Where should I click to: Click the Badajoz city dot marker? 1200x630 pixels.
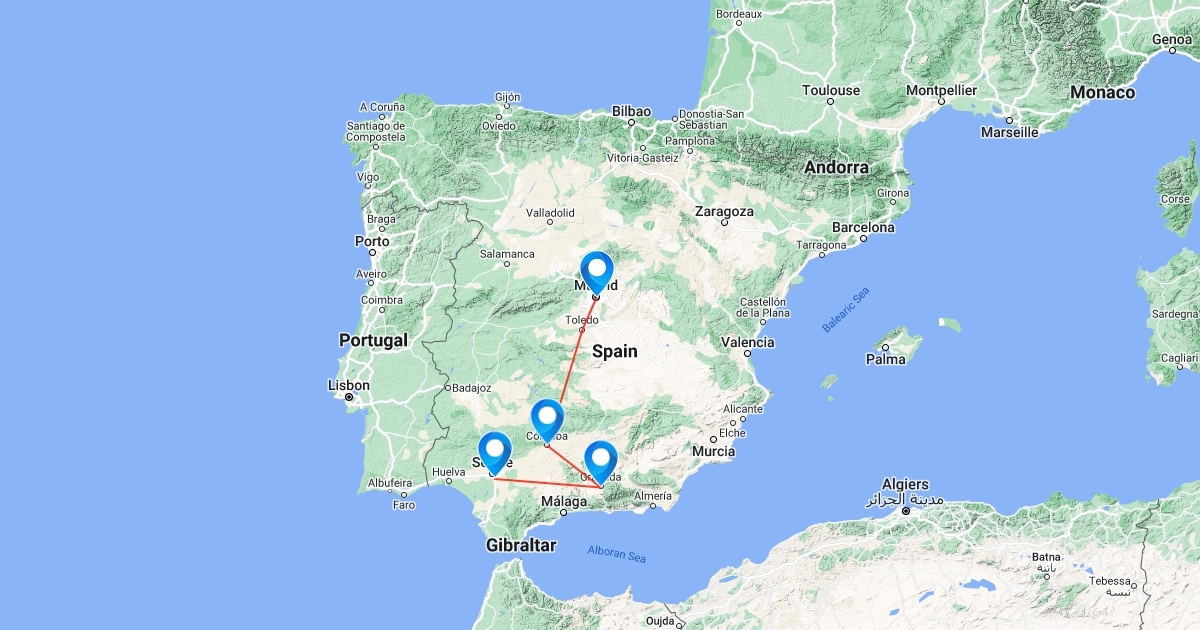coord(447,387)
